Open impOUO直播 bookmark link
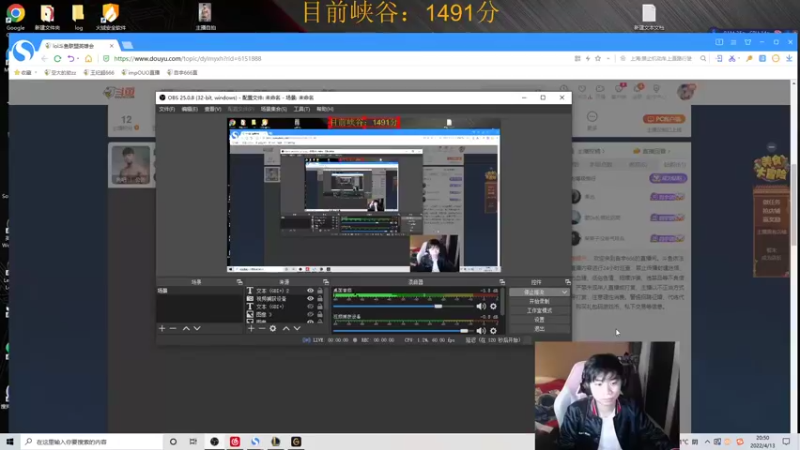Image resolution: width=800 pixels, height=450 pixels. pyautogui.click(x=141, y=72)
